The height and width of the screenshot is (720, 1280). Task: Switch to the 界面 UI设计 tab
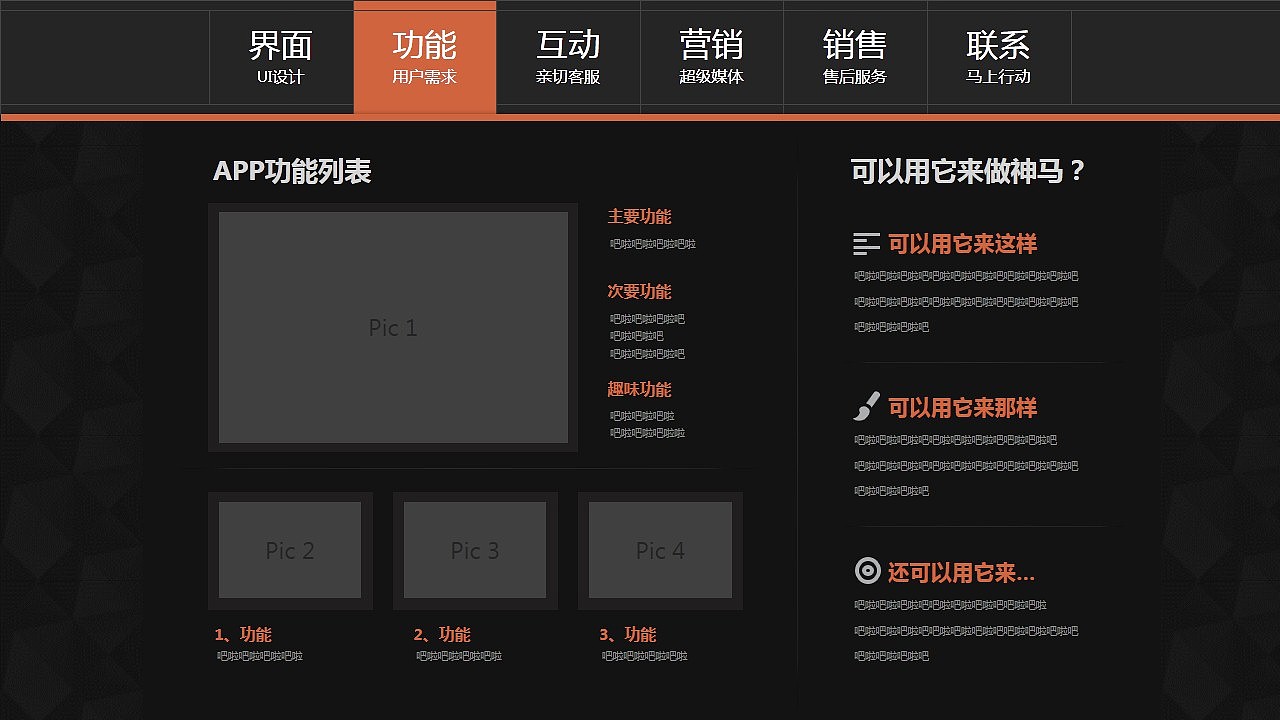coord(281,58)
